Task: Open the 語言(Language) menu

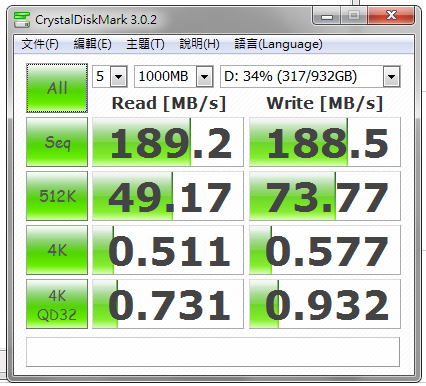Action: coord(278,44)
